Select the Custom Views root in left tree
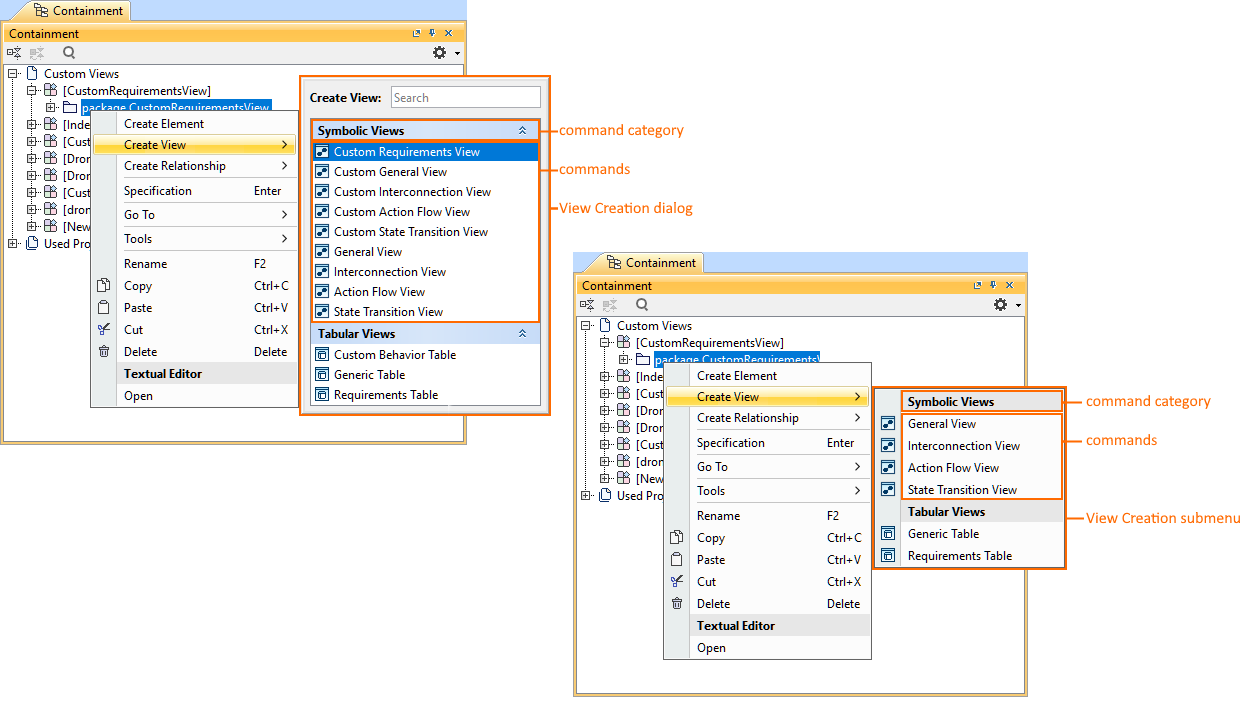 click(x=81, y=74)
